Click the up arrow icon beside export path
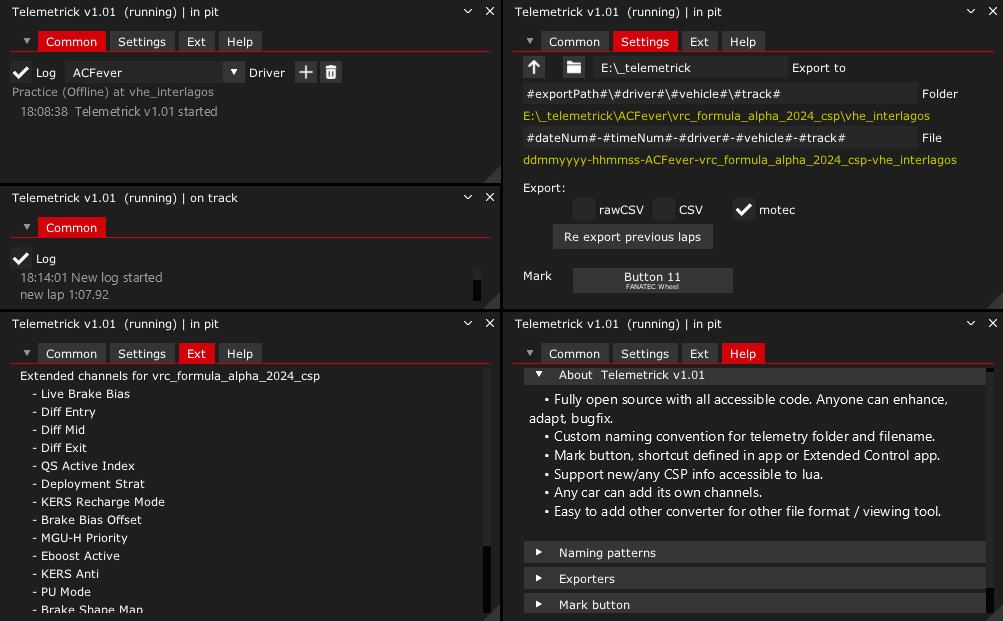 pyautogui.click(x=534, y=67)
